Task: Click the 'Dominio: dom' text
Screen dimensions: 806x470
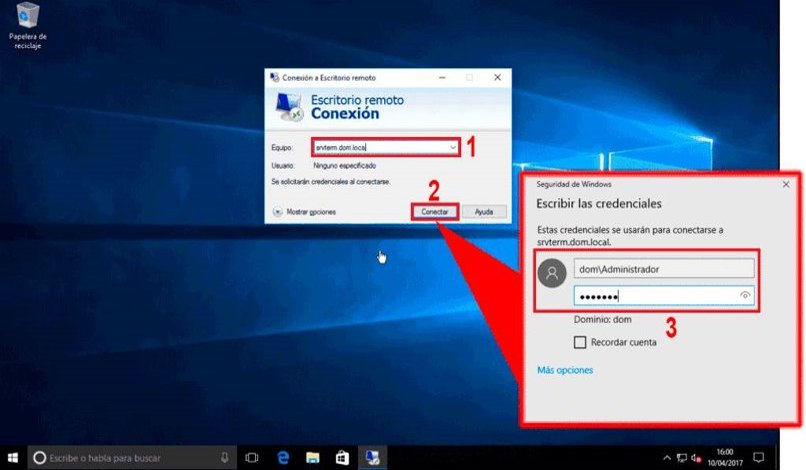Action: click(602, 319)
